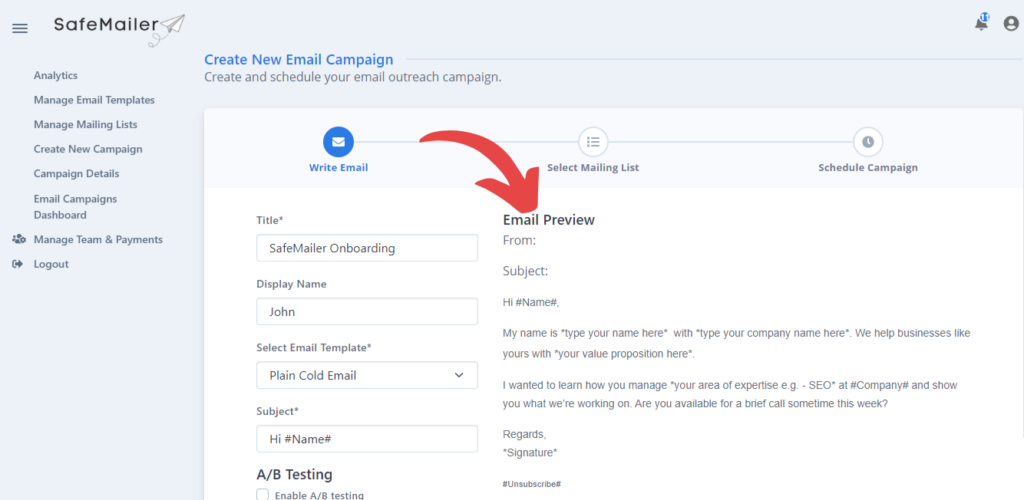Open Email Campaigns Dashboard

[76, 206]
